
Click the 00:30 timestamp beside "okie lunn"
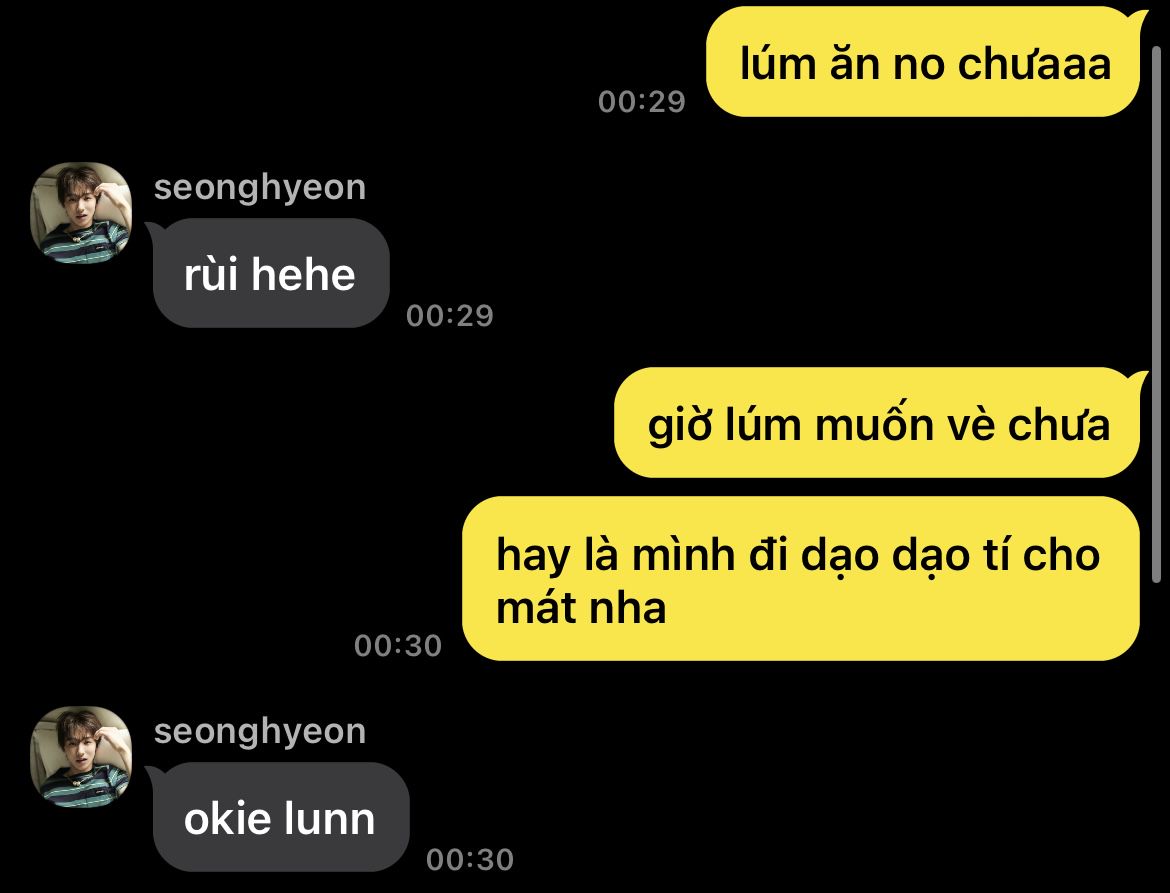click(x=470, y=859)
